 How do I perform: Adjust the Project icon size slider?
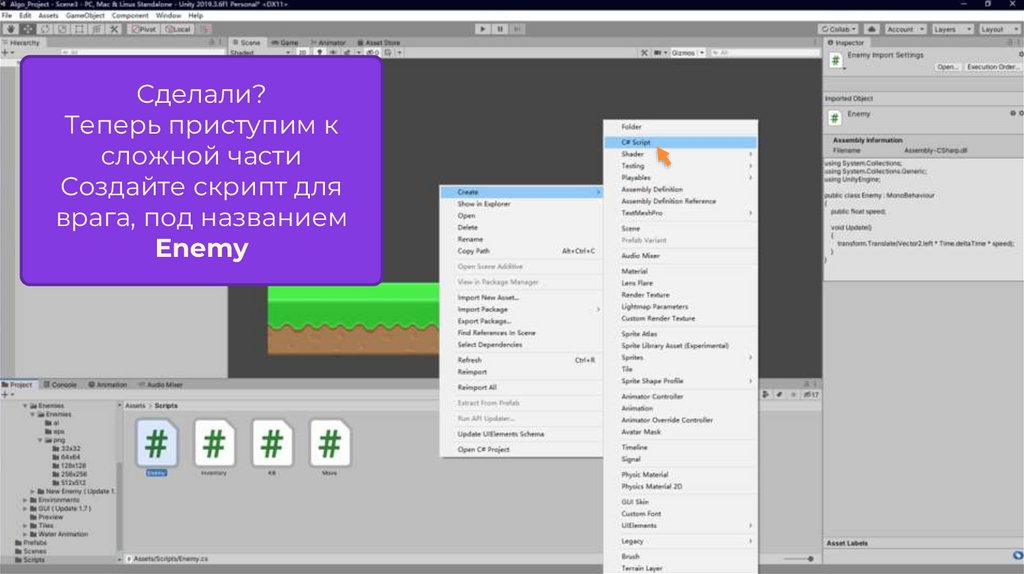pyautogui.click(x=798, y=559)
